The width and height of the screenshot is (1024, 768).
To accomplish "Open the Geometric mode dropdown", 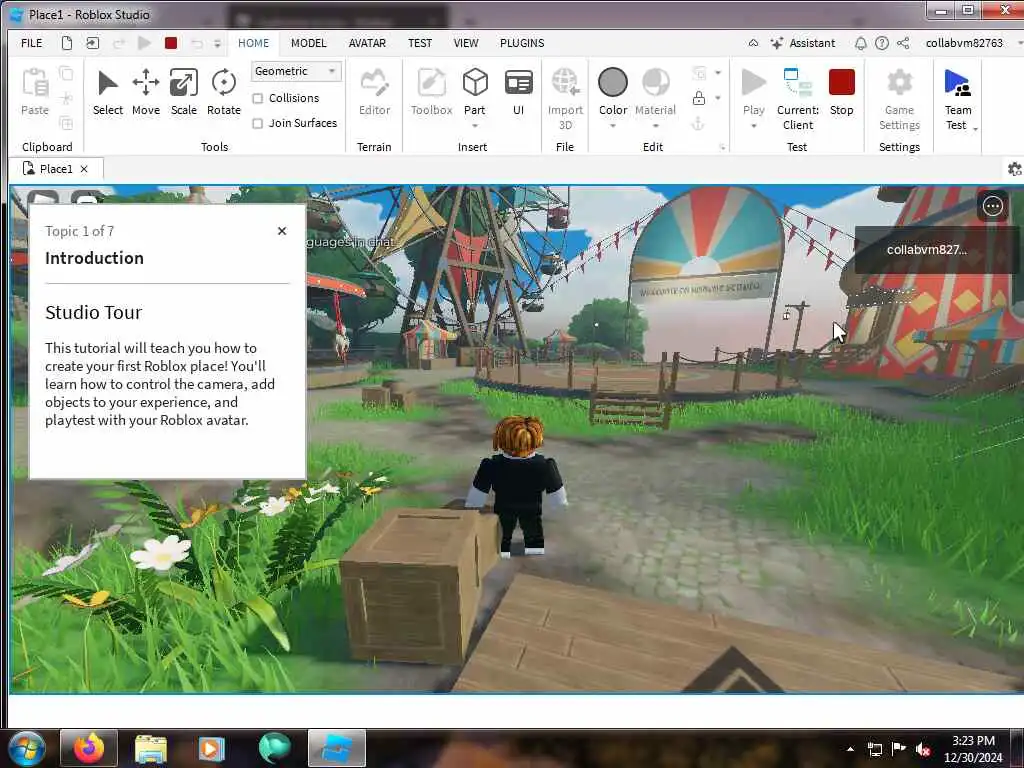I will (296, 71).
